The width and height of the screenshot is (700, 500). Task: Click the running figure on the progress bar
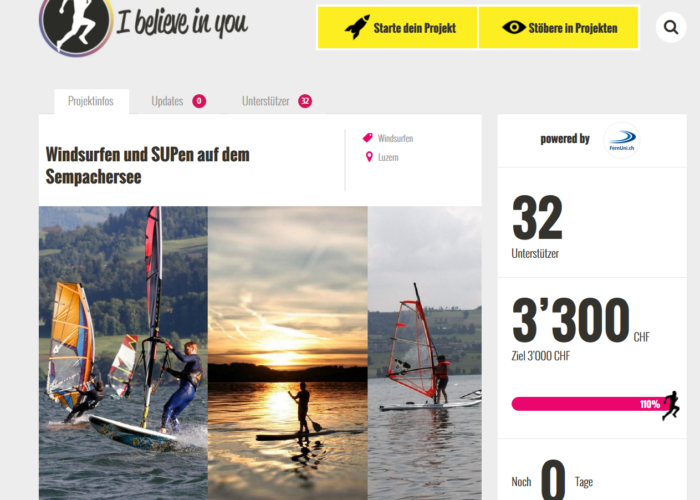tap(671, 405)
